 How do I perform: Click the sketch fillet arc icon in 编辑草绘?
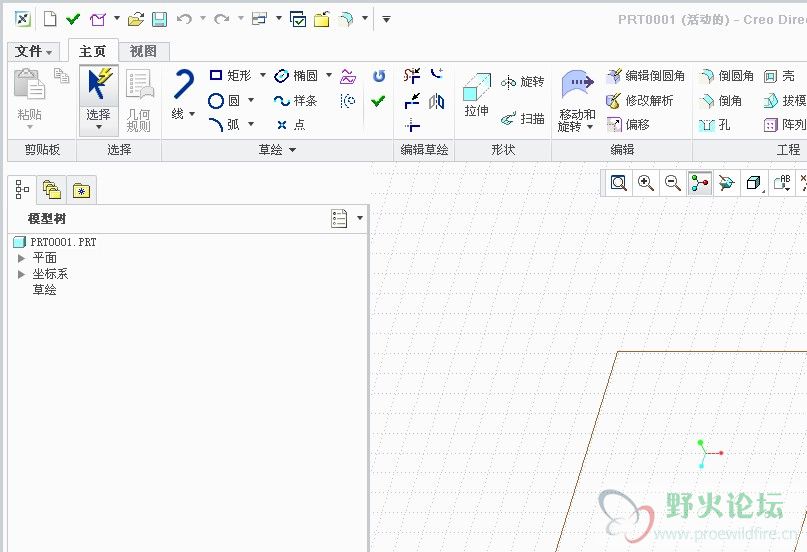pyautogui.click(x=437, y=75)
